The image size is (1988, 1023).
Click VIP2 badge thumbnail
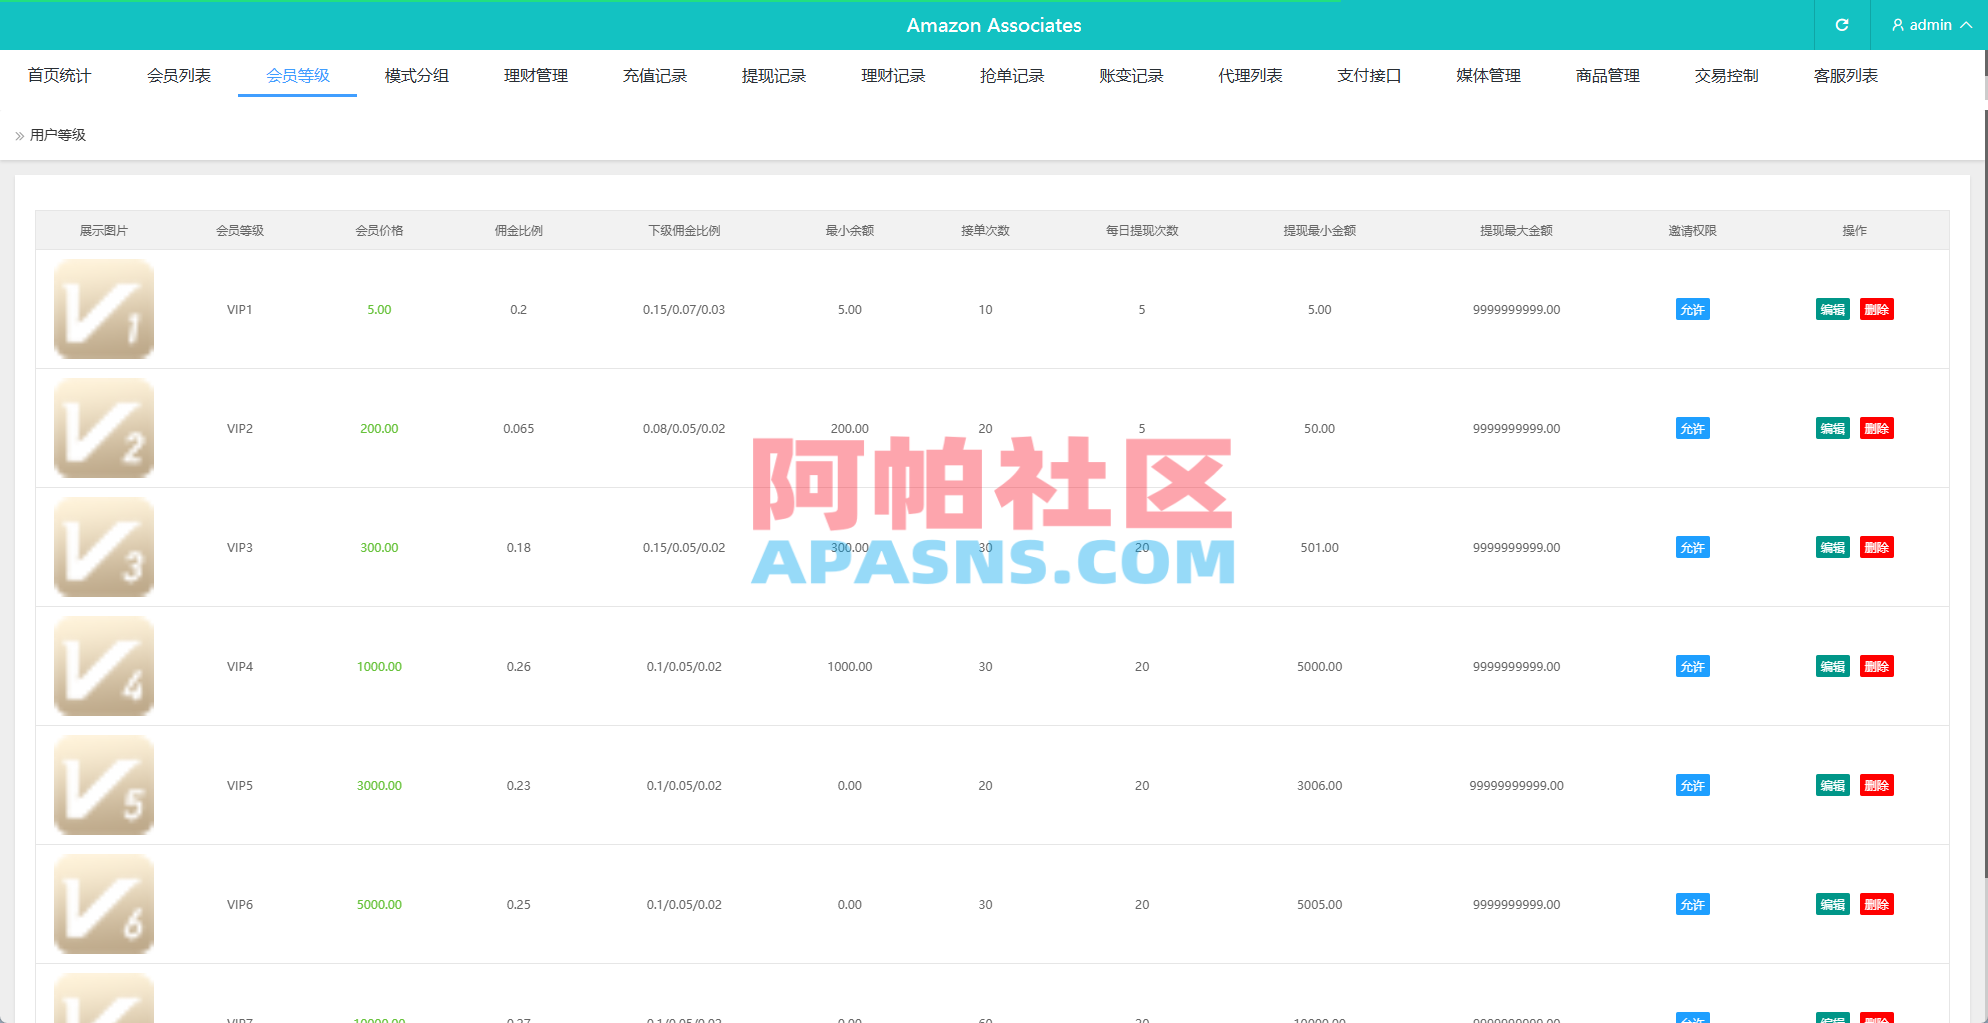tap(104, 428)
